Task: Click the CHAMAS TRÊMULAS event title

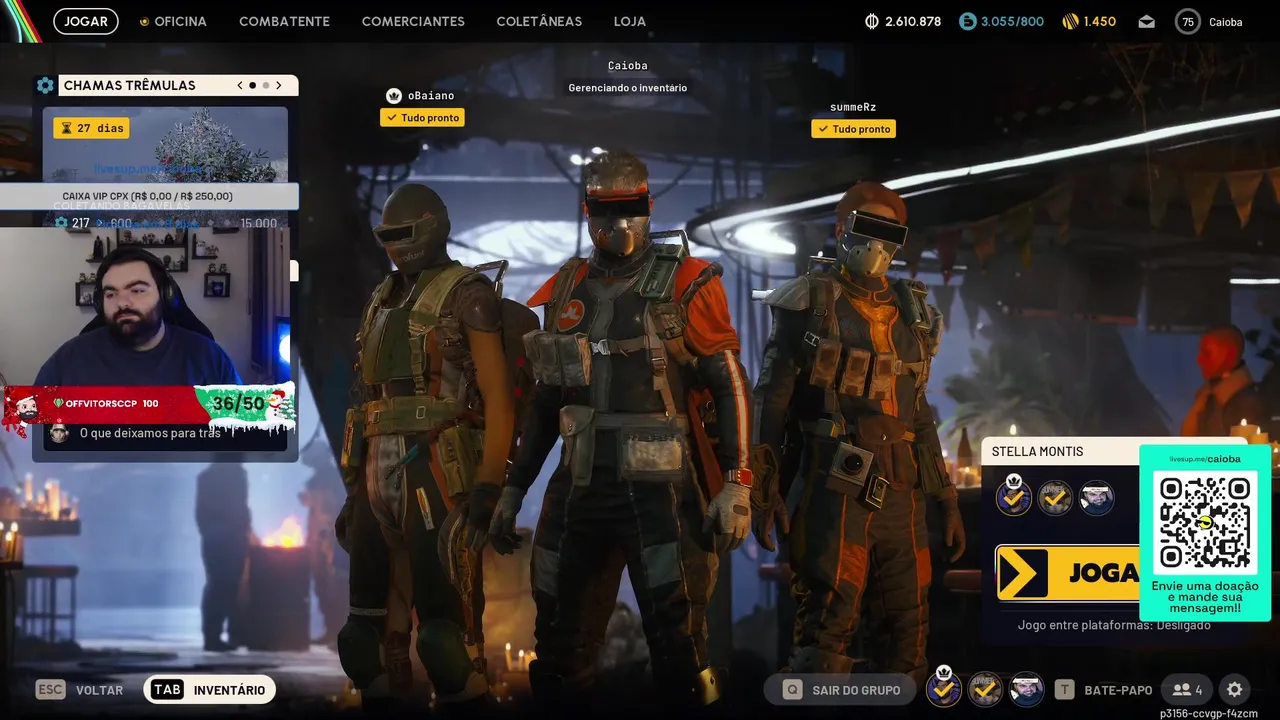Action: click(129, 86)
